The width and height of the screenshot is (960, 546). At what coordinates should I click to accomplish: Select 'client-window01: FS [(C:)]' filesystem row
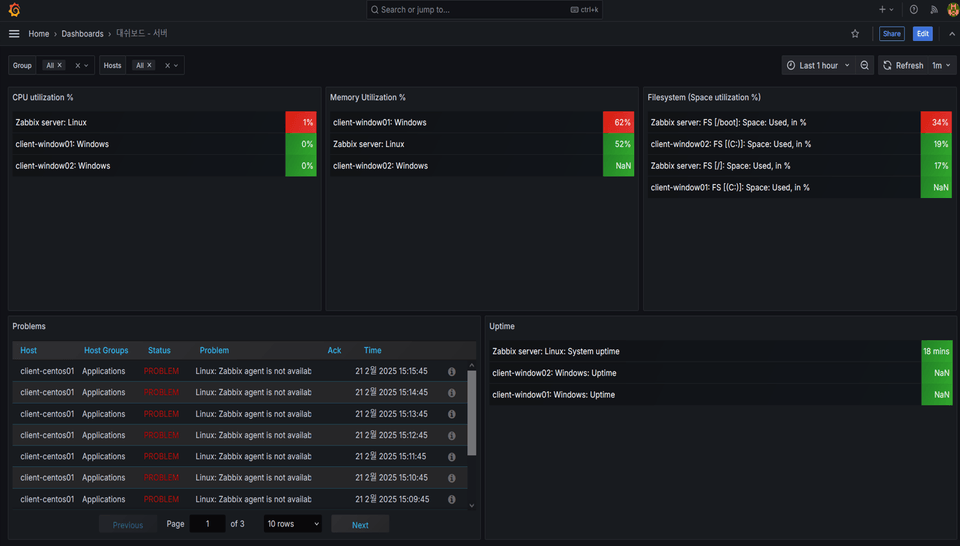800,187
